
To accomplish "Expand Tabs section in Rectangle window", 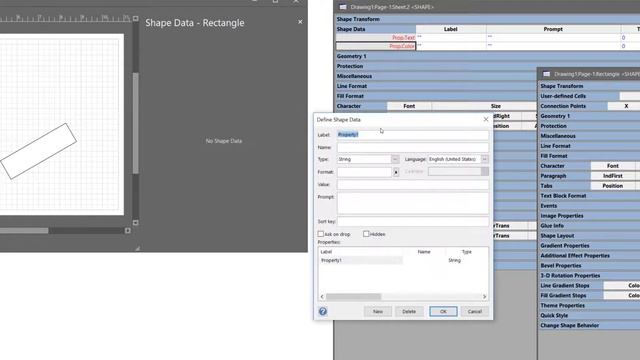I will click(546, 186).
